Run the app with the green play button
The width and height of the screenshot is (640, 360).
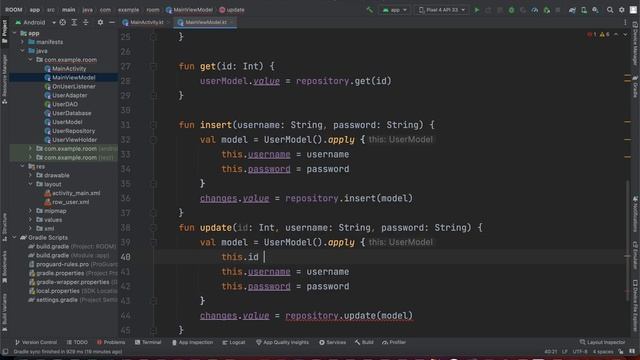(x=476, y=10)
